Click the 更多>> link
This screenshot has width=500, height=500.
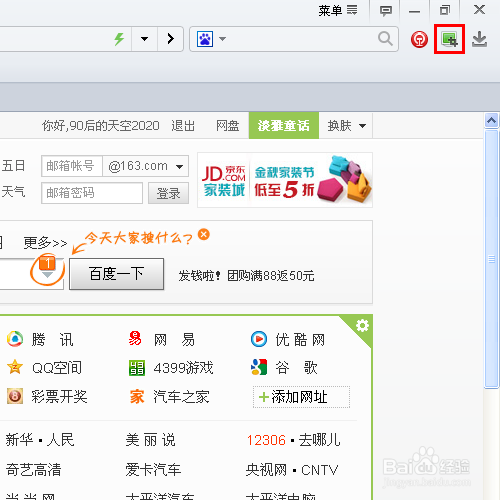[x=45, y=243]
